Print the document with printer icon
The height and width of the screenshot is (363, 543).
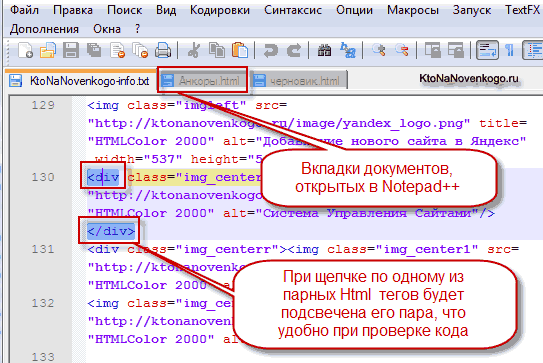[163, 51]
